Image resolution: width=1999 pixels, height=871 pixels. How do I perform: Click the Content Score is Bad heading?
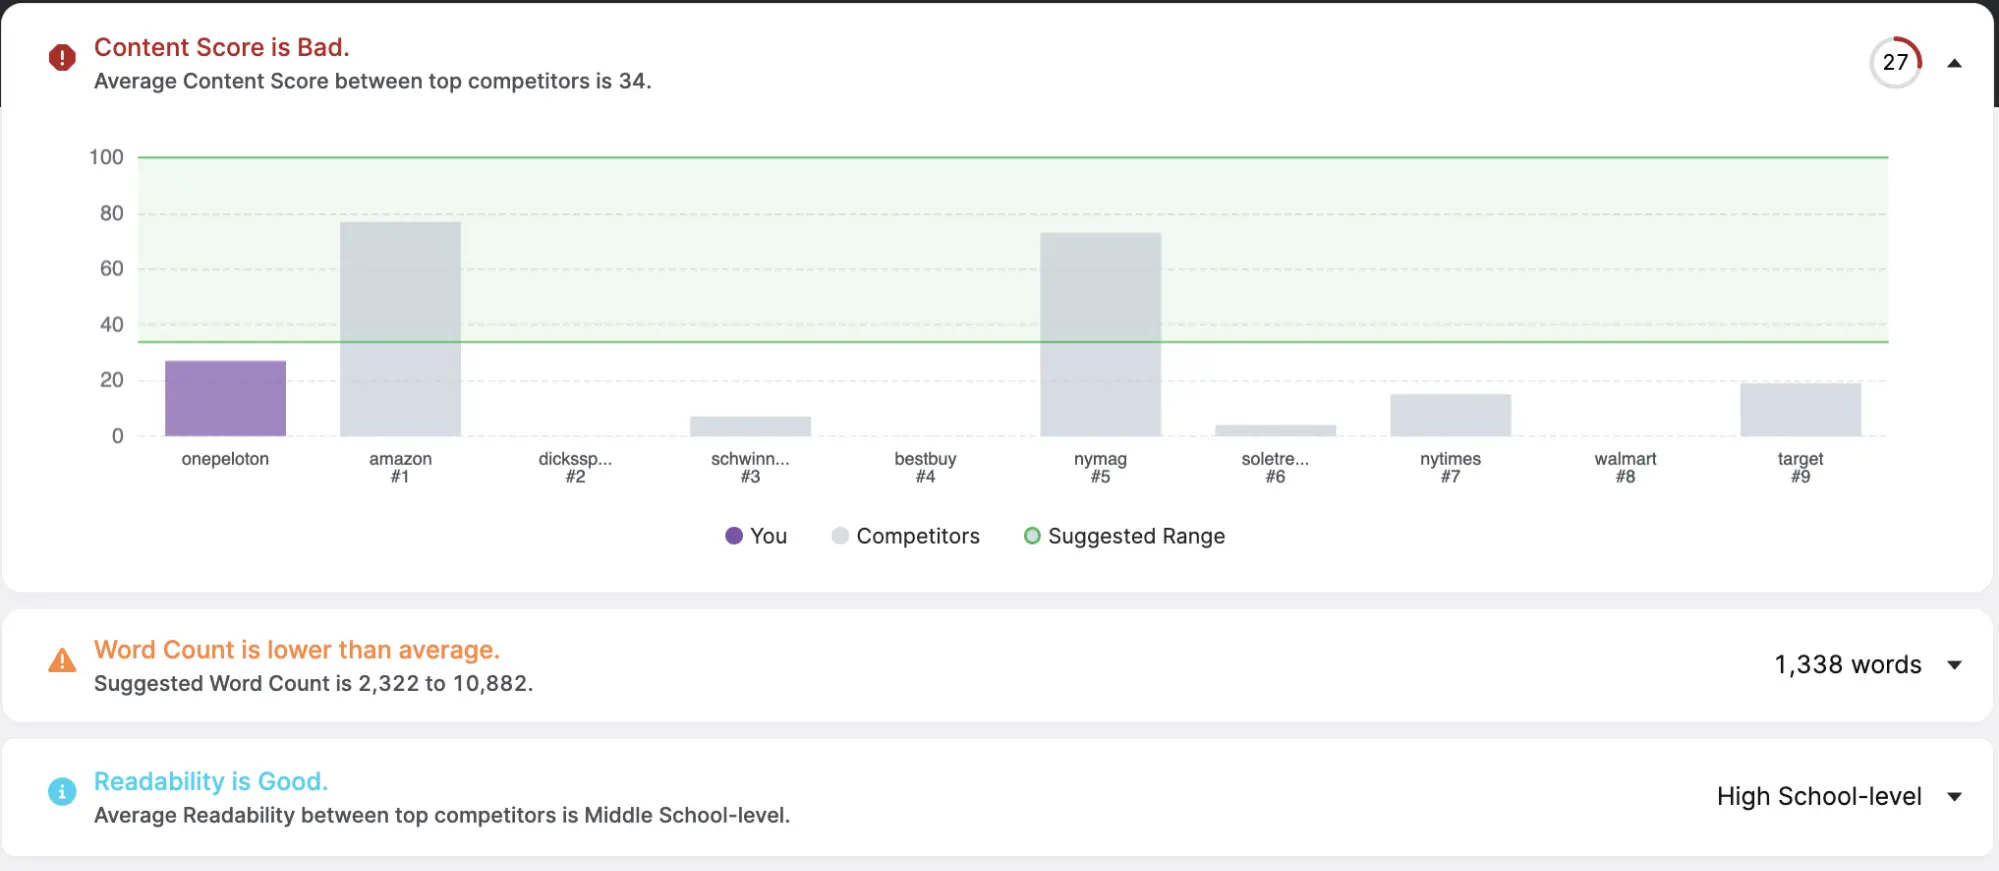pyautogui.click(x=222, y=48)
